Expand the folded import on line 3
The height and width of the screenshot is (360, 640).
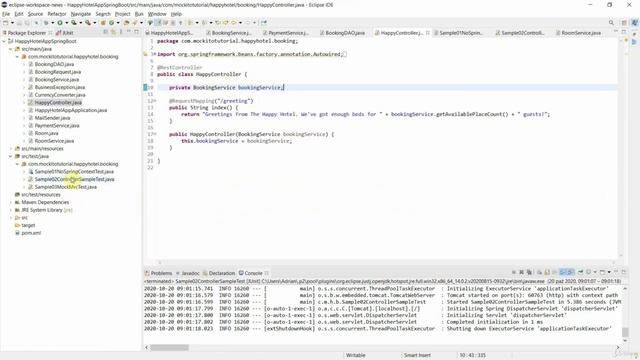(154, 54)
